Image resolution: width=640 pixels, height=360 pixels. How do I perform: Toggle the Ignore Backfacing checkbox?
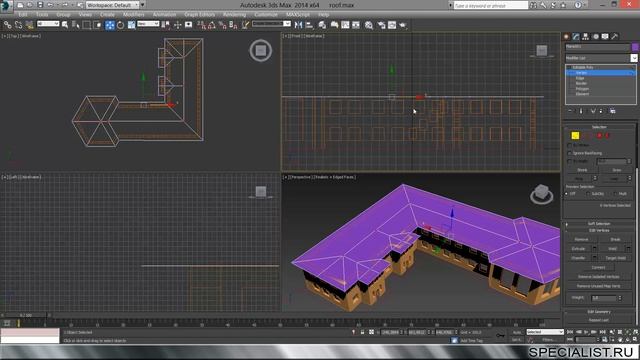point(569,153)
